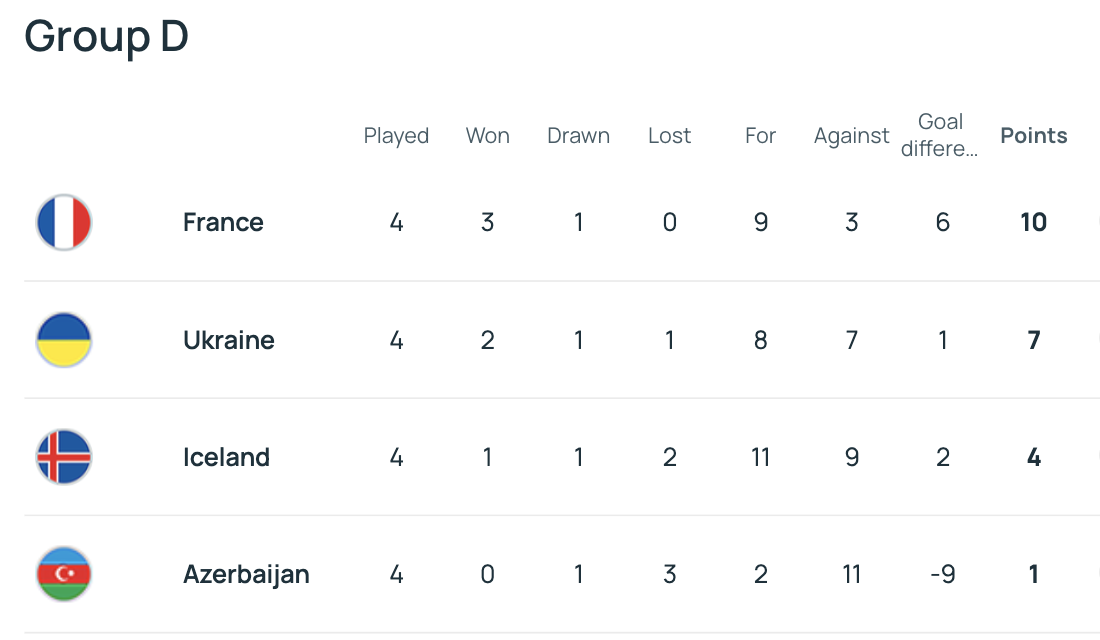Screen dimensions: 1100x640
Task: Click the For column header
Action: [x=760, y=136]
